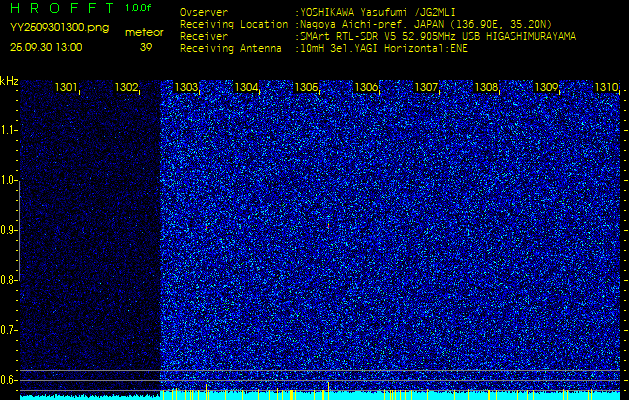The image size is (629, 400).
Task: Click the Receiving Location label
Action: tap(234, 24)
